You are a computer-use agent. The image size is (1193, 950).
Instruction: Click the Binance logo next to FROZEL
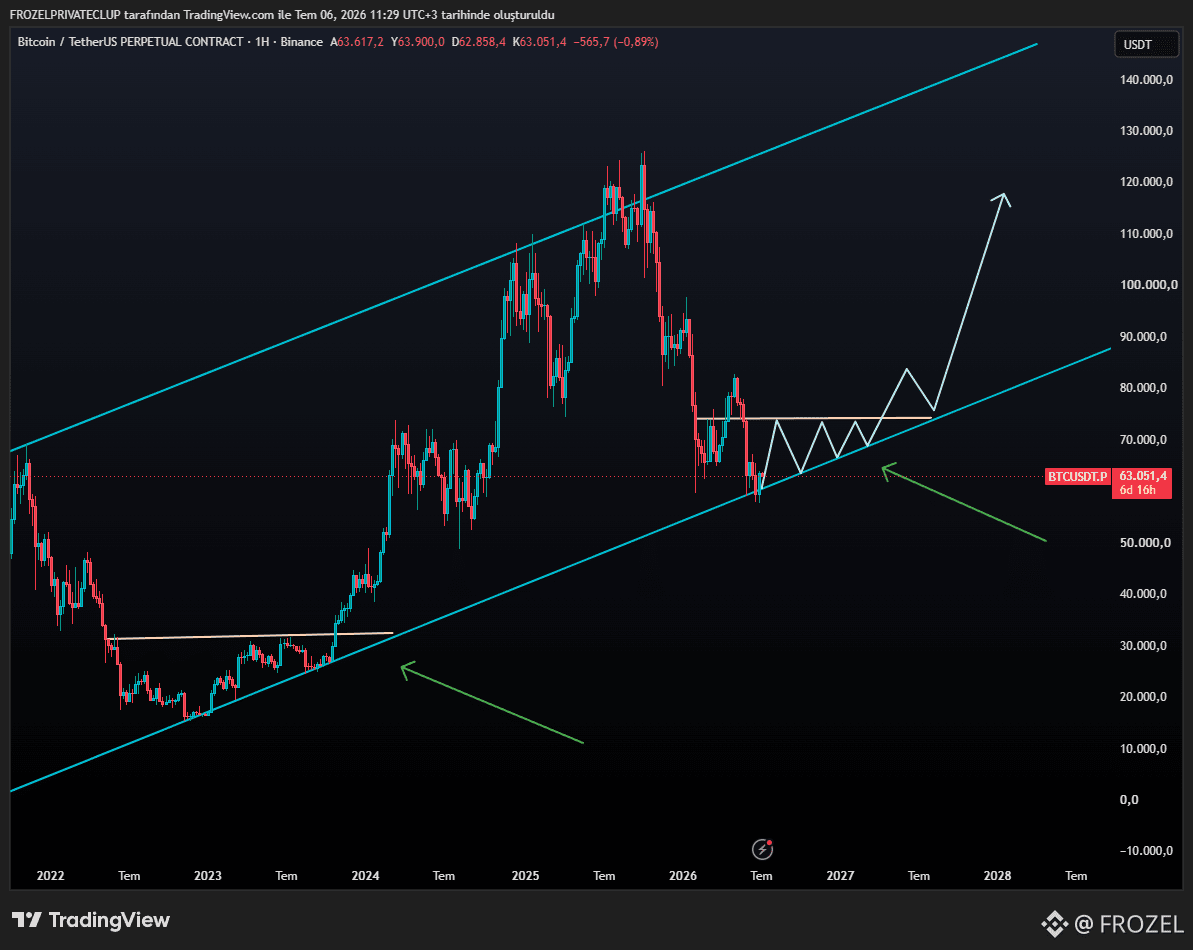point(1055,923)
